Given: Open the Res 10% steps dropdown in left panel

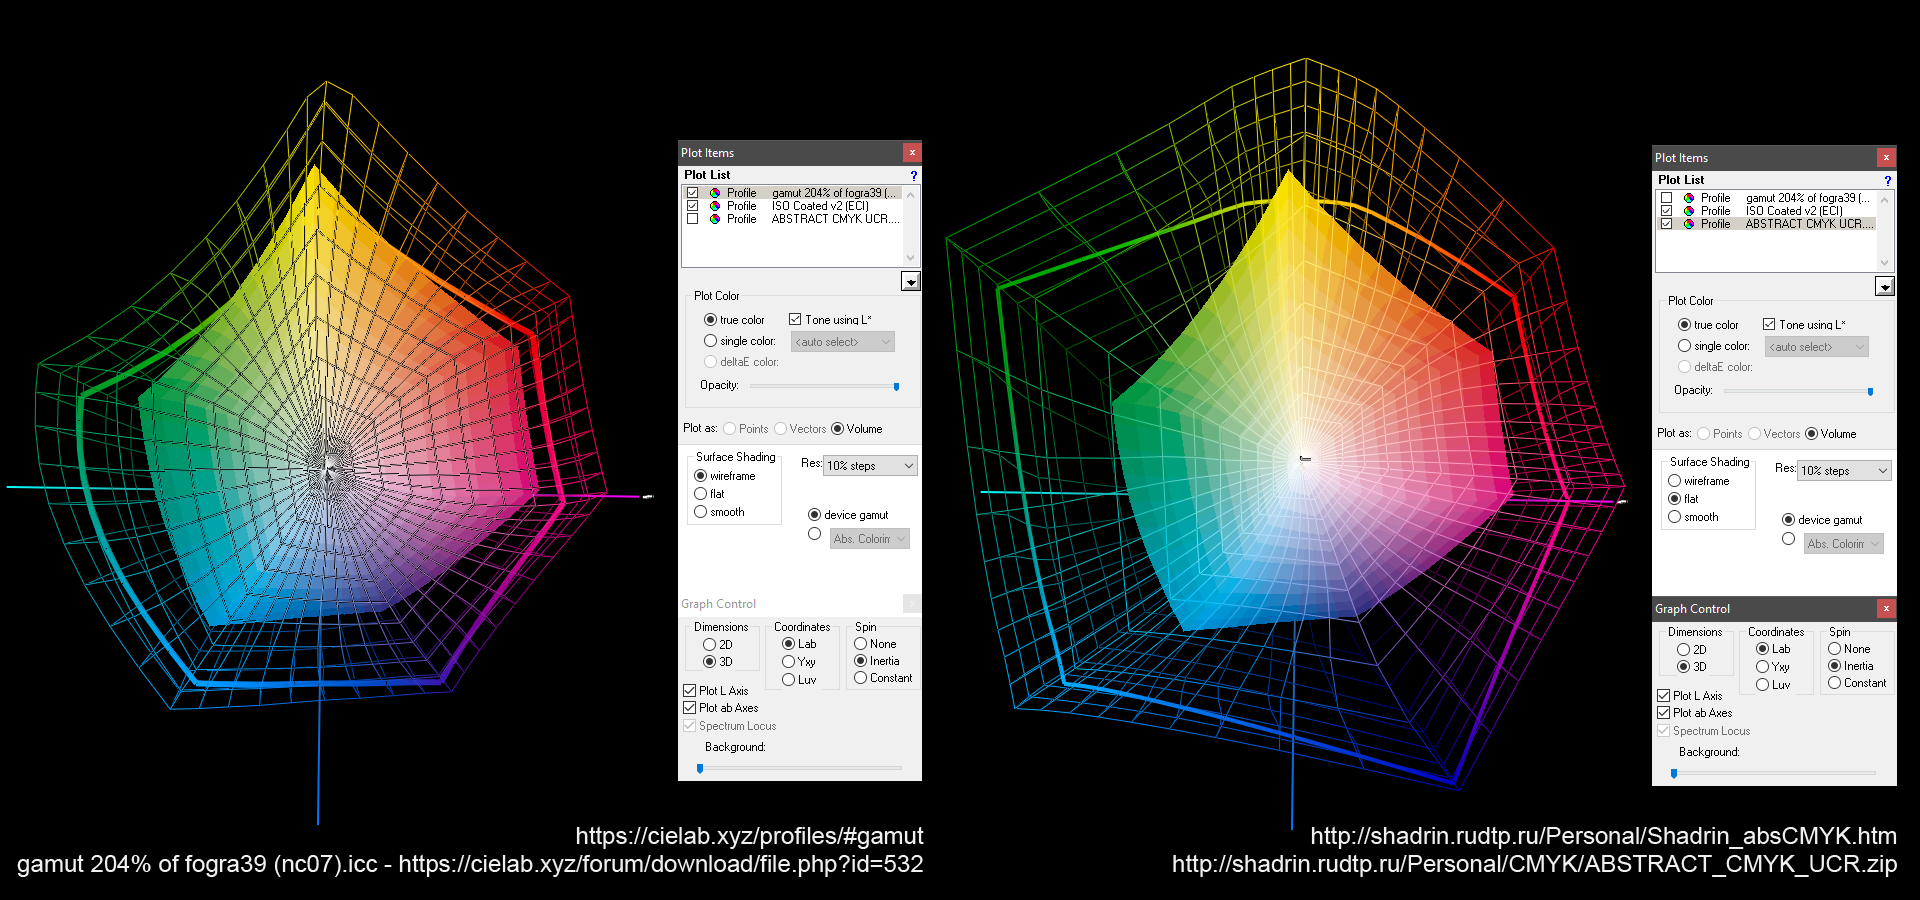Looking at the screenshot, I should click(870, 466).
